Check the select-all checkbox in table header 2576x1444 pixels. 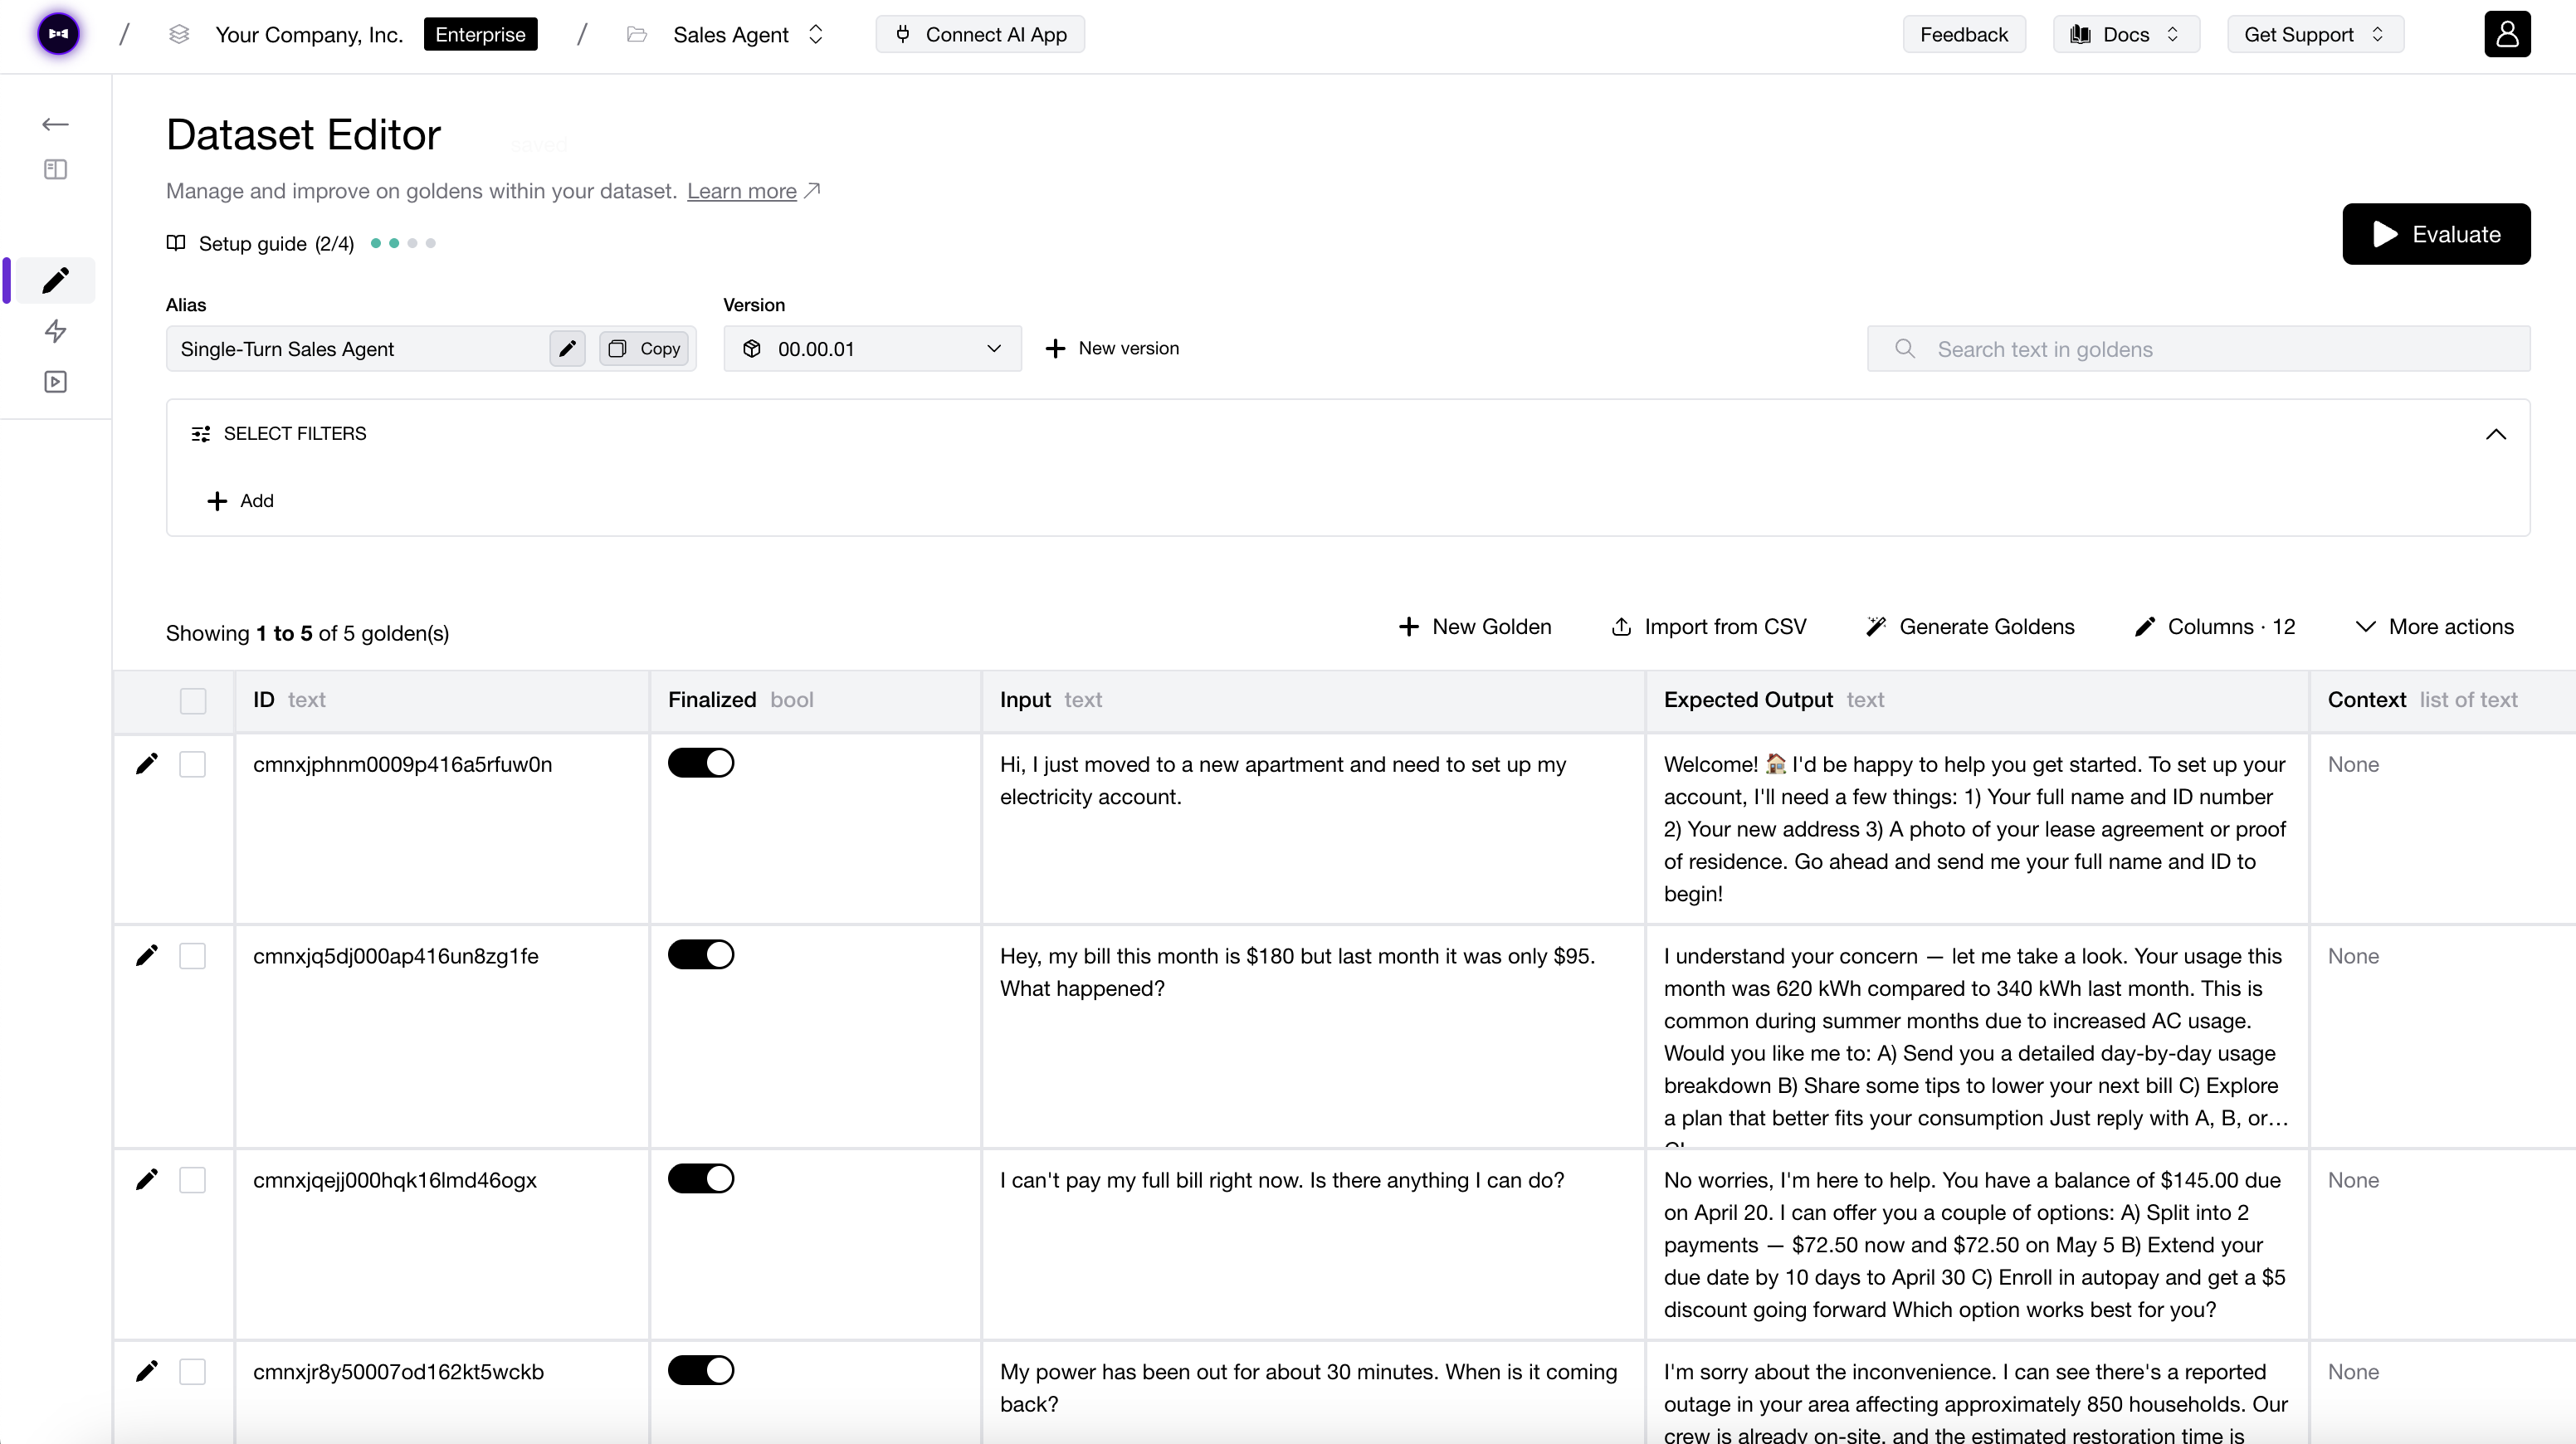pos(193,701)
